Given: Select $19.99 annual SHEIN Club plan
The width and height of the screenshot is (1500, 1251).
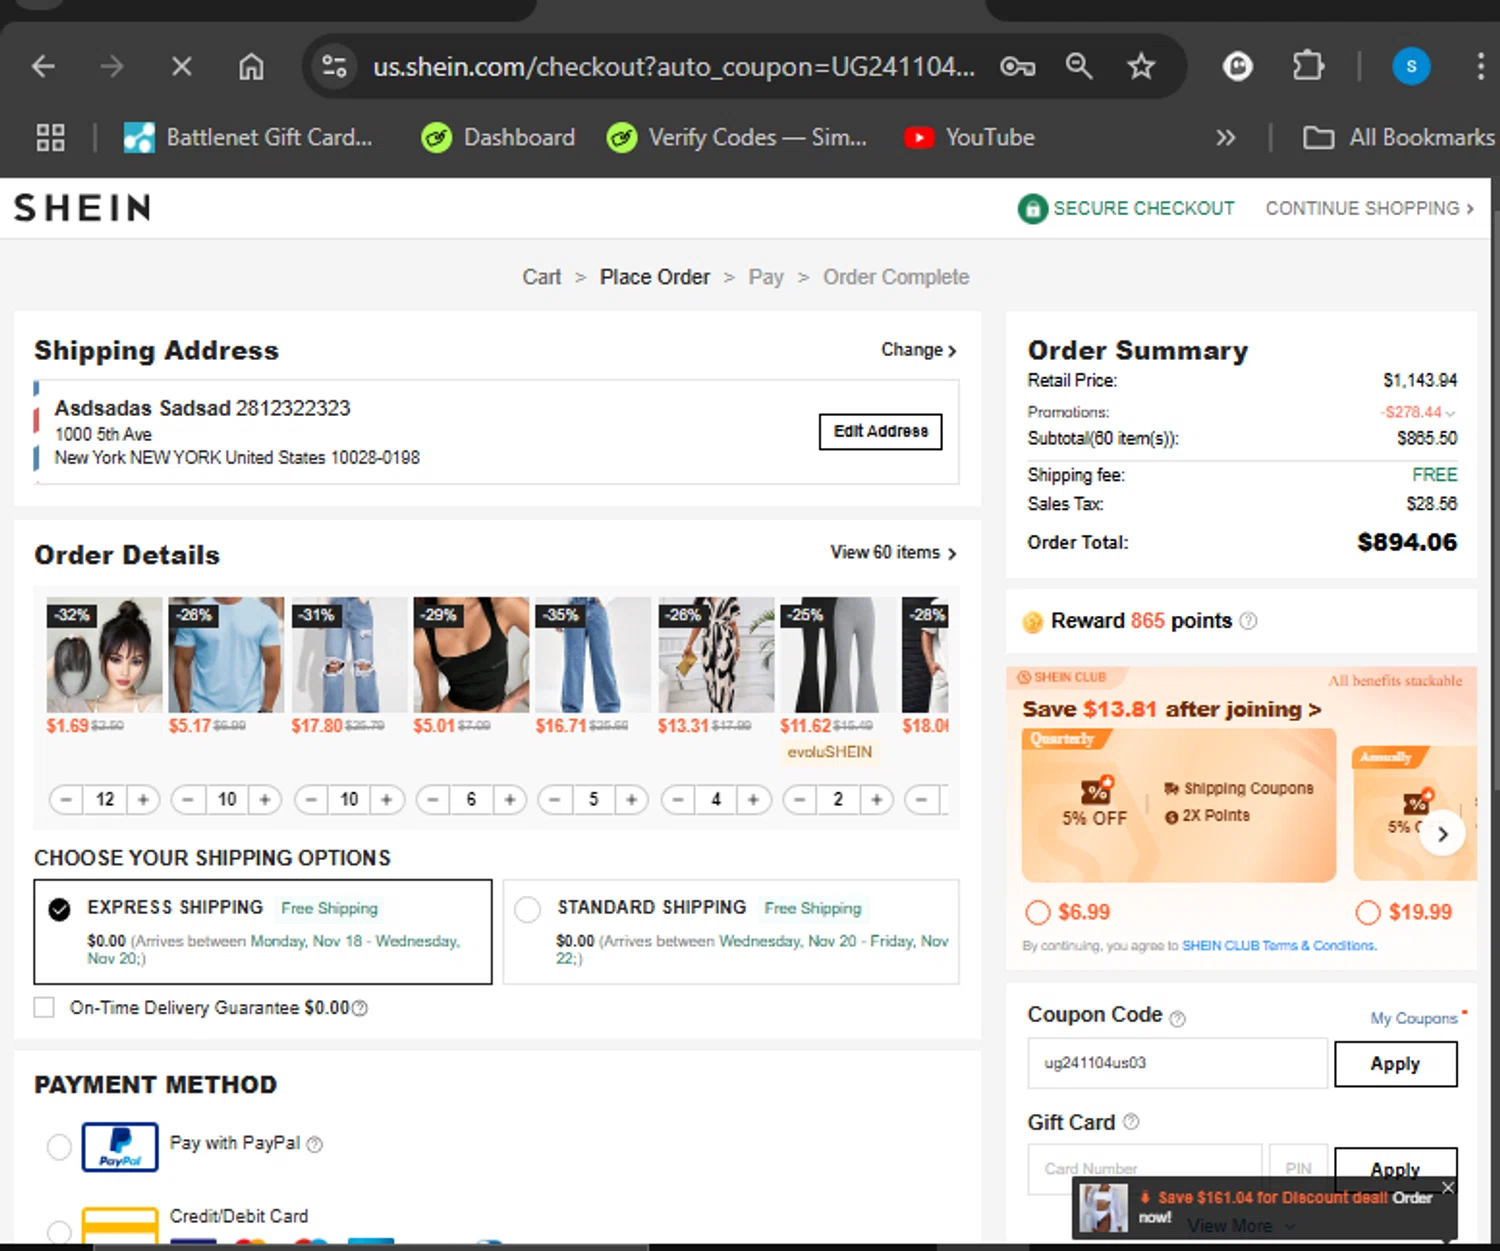Looking at the screenshot, I should pyautogui.click(x=1368, y=912).
